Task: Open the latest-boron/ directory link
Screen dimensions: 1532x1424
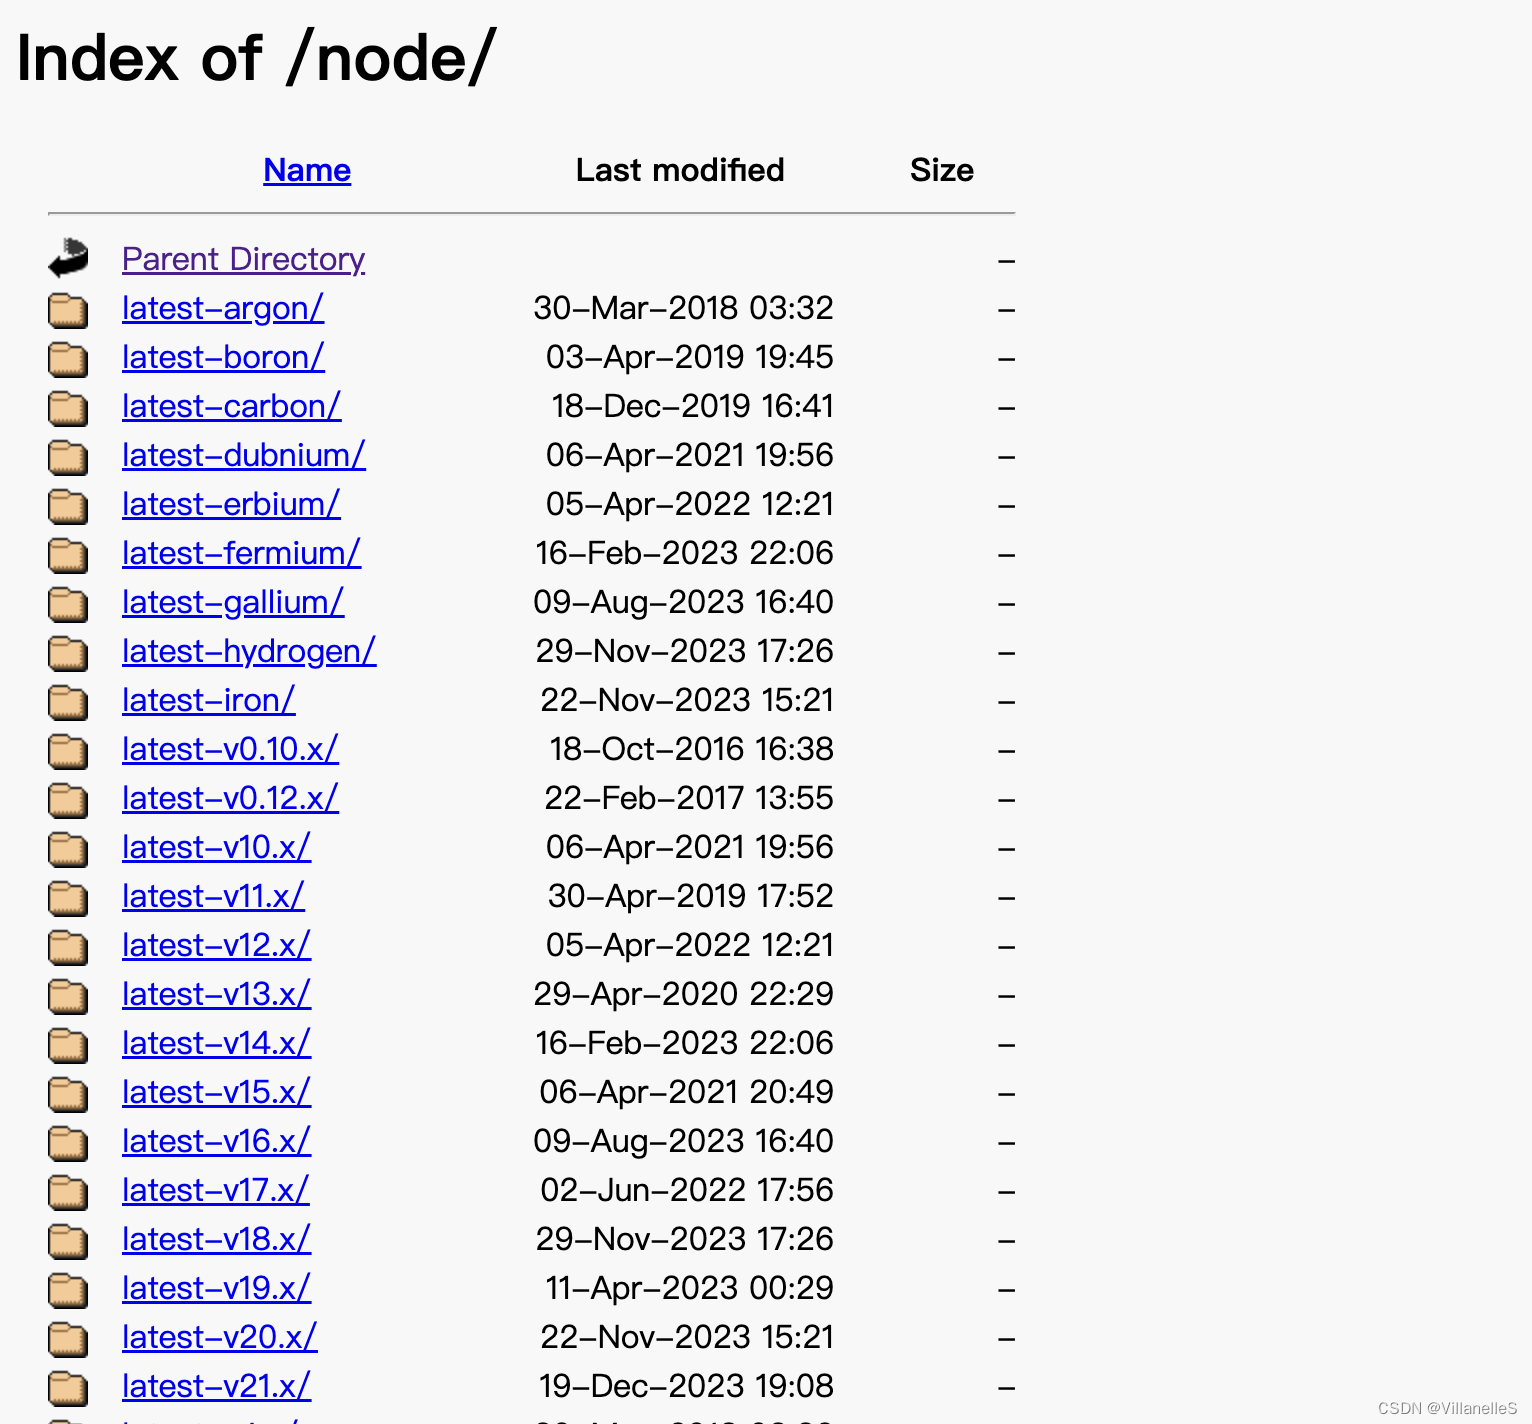Action: point(223,357)
